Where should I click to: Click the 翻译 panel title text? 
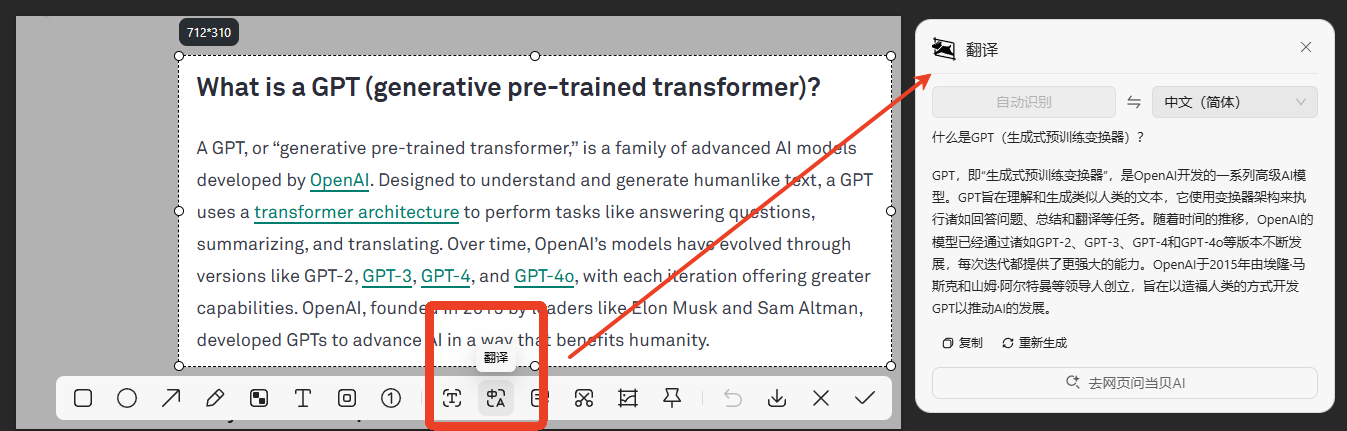tap(982, 49)
